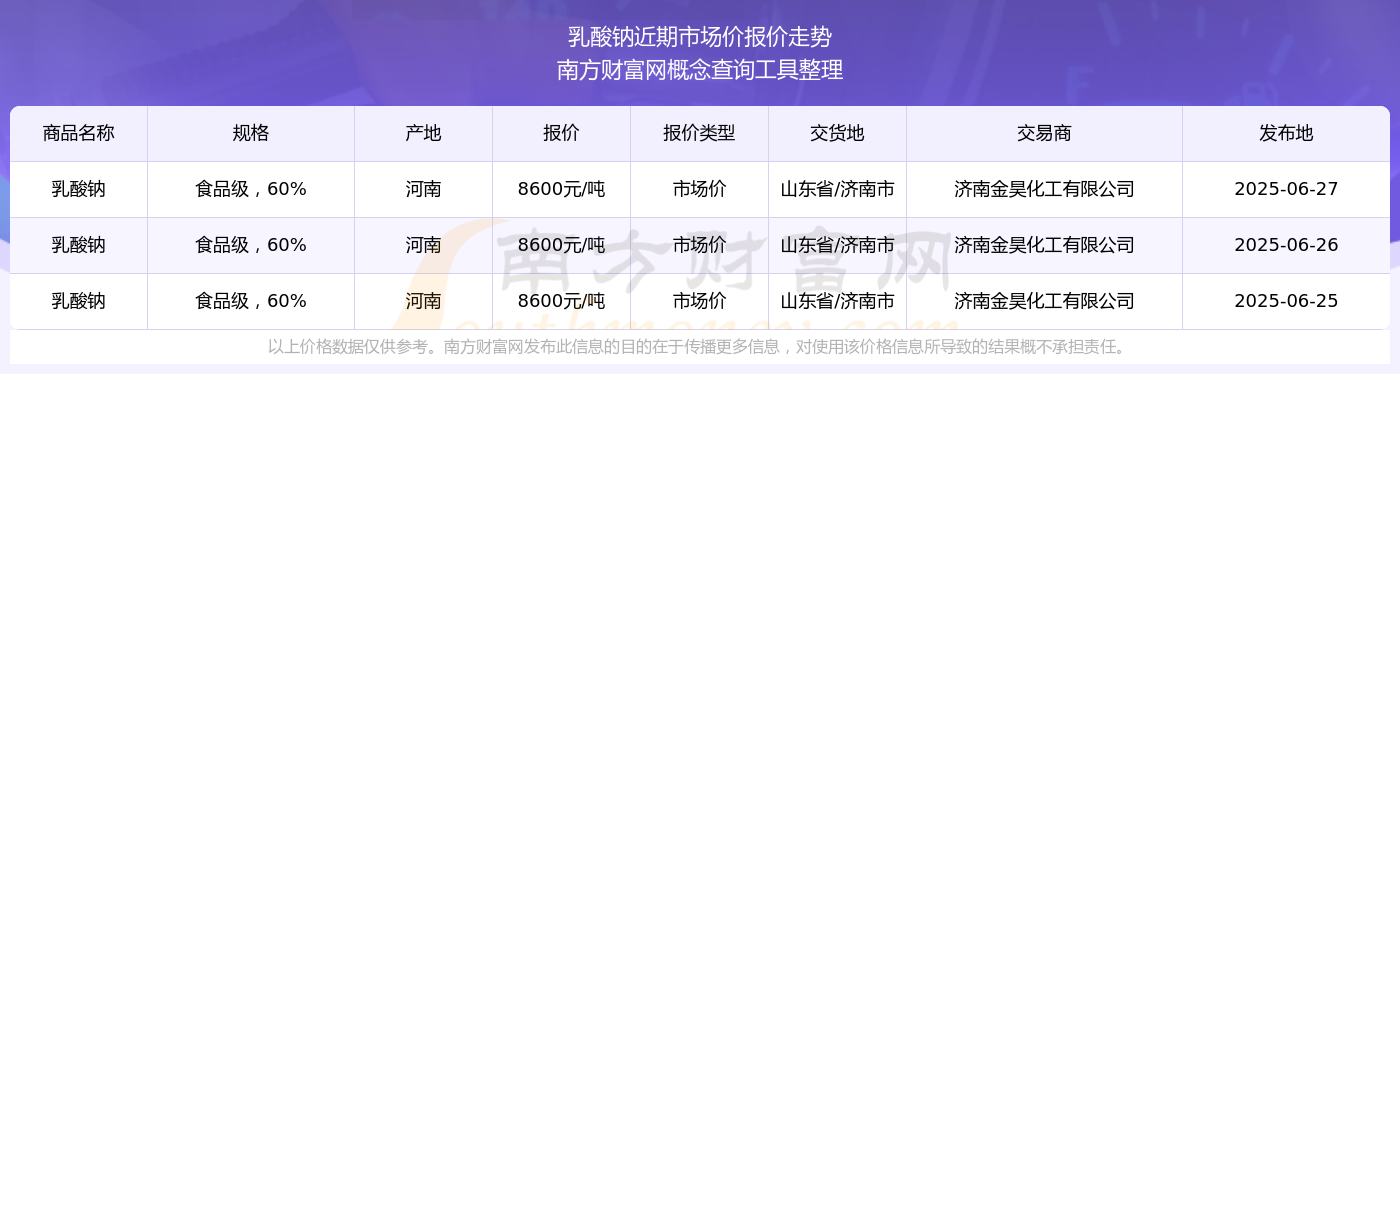Click 食品级，60% in the 2025-06-27 row
Image resolution: width=1400 pixels, height=1205 pixels.
(x=251, y=189)
